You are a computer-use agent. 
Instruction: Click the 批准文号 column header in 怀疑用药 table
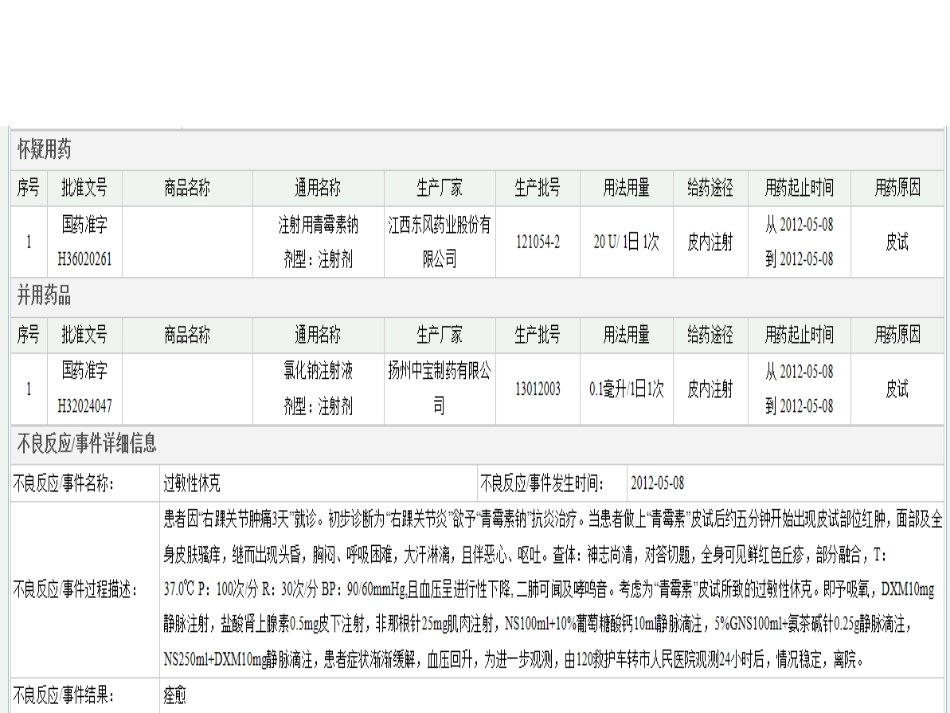pos(85,188)
